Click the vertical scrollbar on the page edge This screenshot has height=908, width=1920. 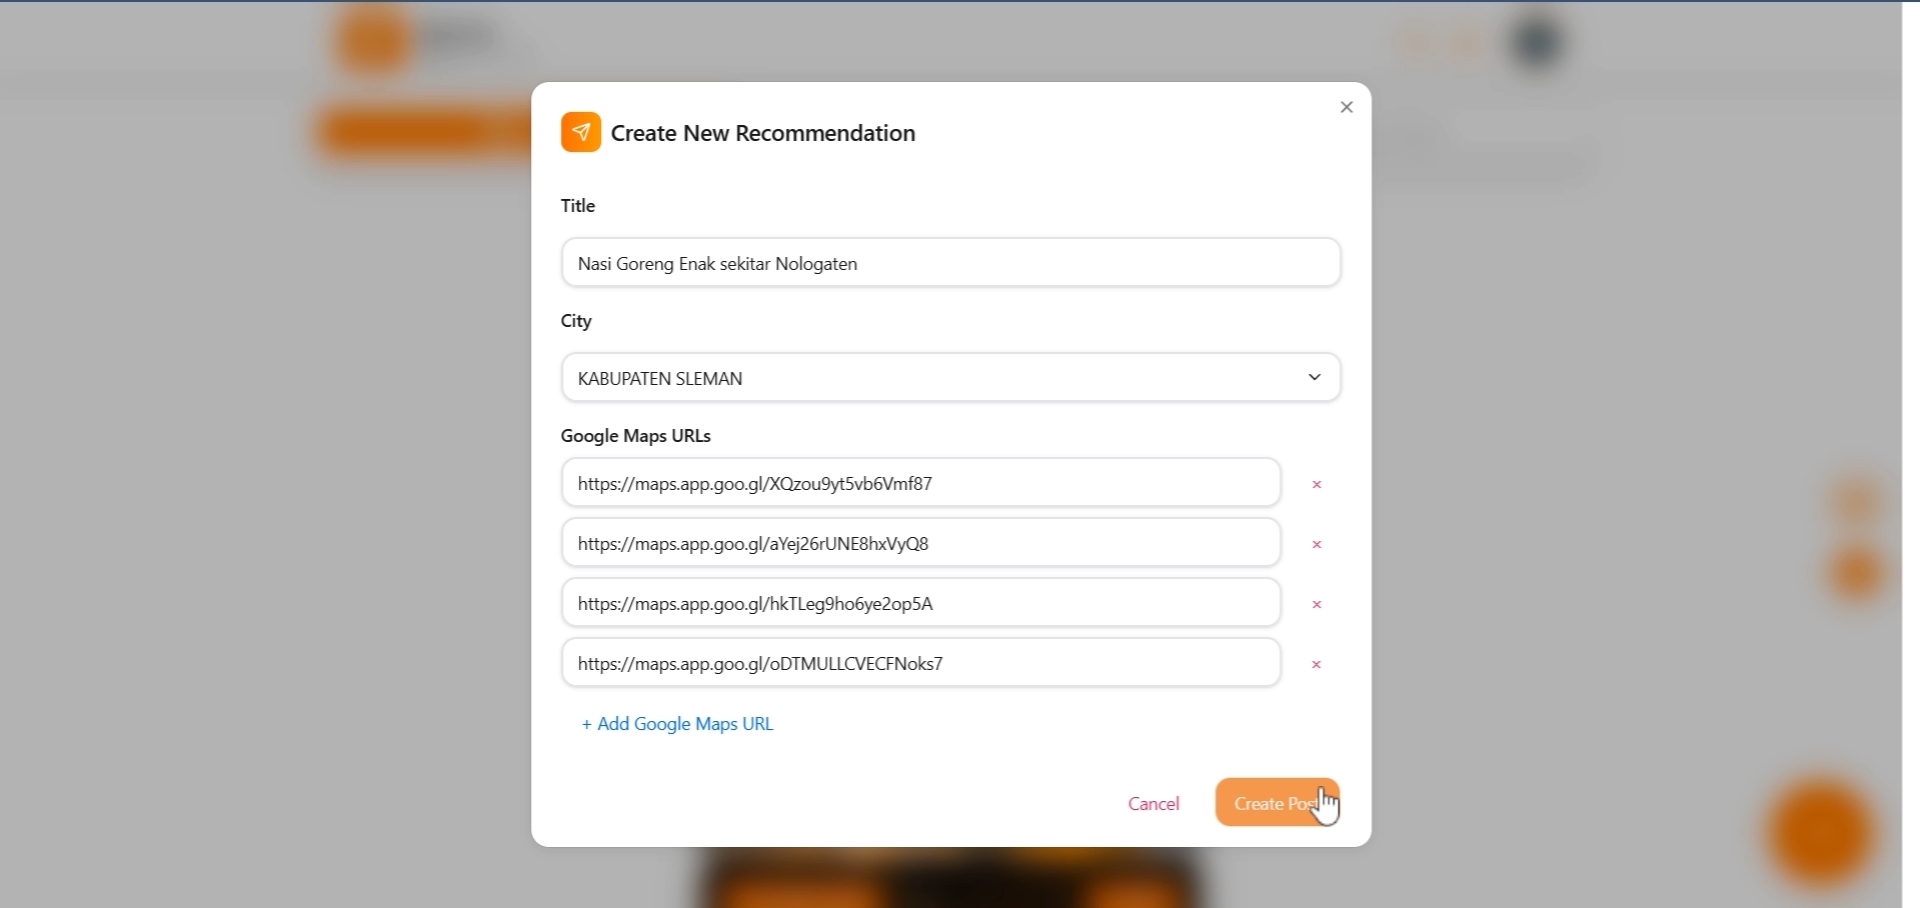click(x=1911, y=454)
